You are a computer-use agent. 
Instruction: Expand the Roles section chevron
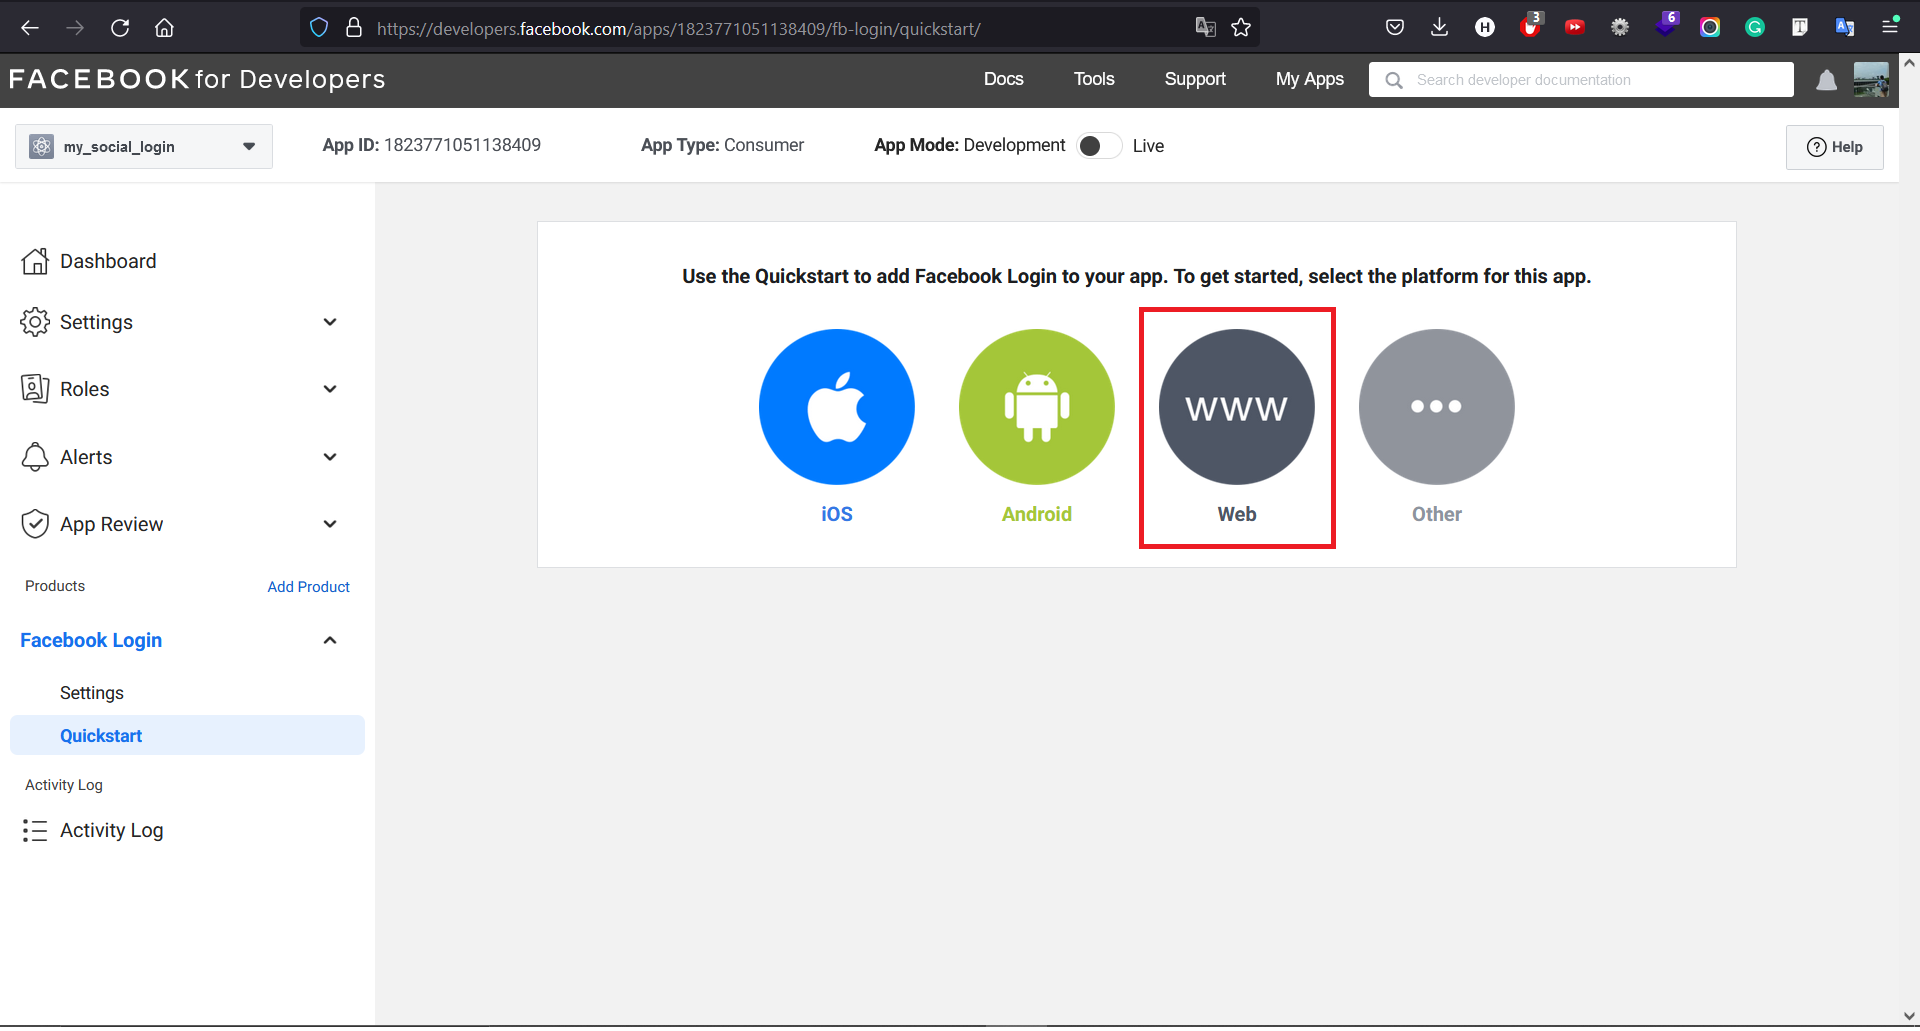tap(330, 389)
